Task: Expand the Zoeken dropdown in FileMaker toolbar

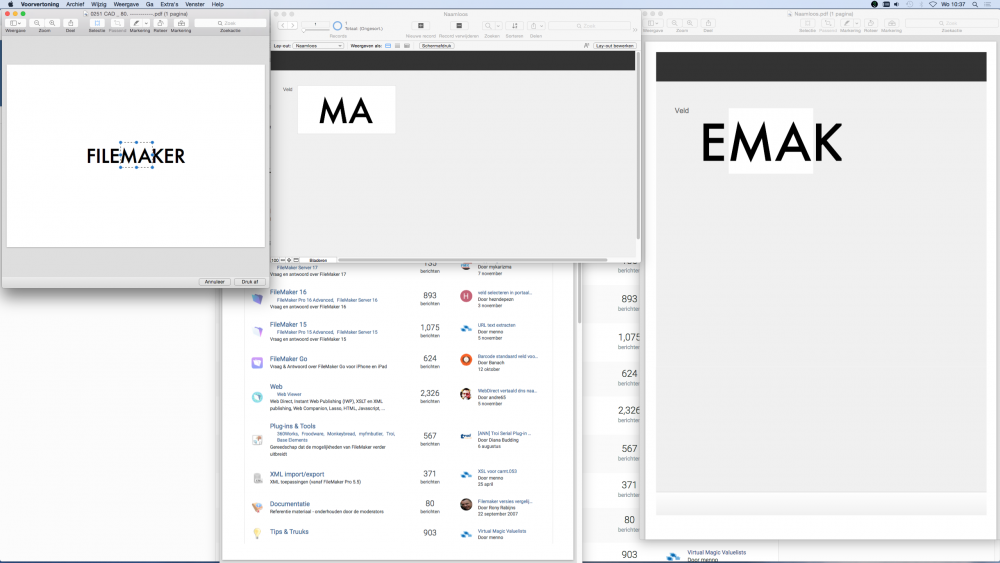Action: coord(500,25)
